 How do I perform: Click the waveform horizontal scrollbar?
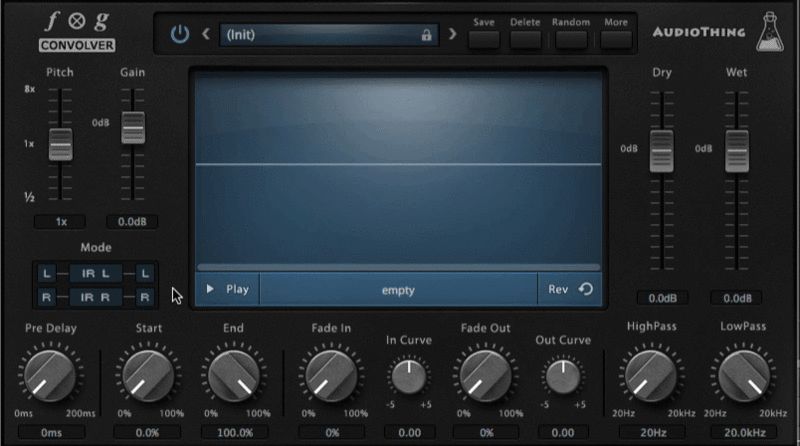coord(398,267)
